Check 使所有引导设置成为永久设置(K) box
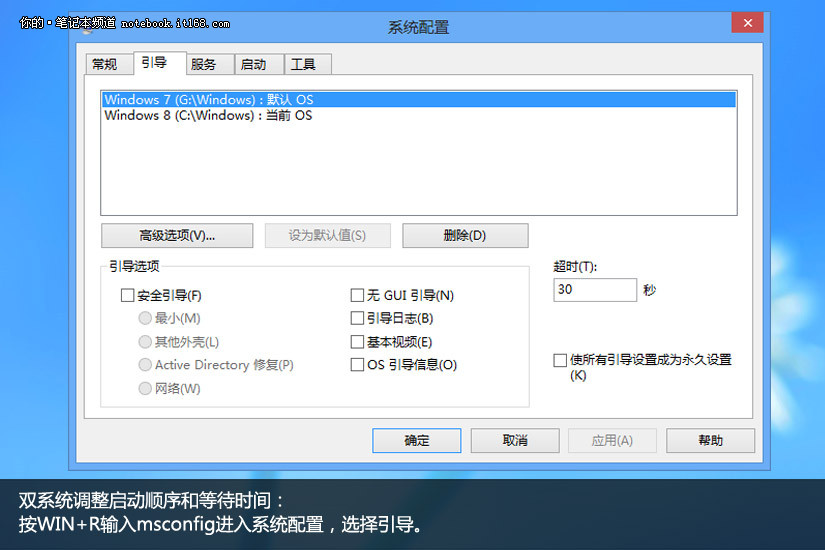This screenshot has height=550, width=825. point(560,360)
